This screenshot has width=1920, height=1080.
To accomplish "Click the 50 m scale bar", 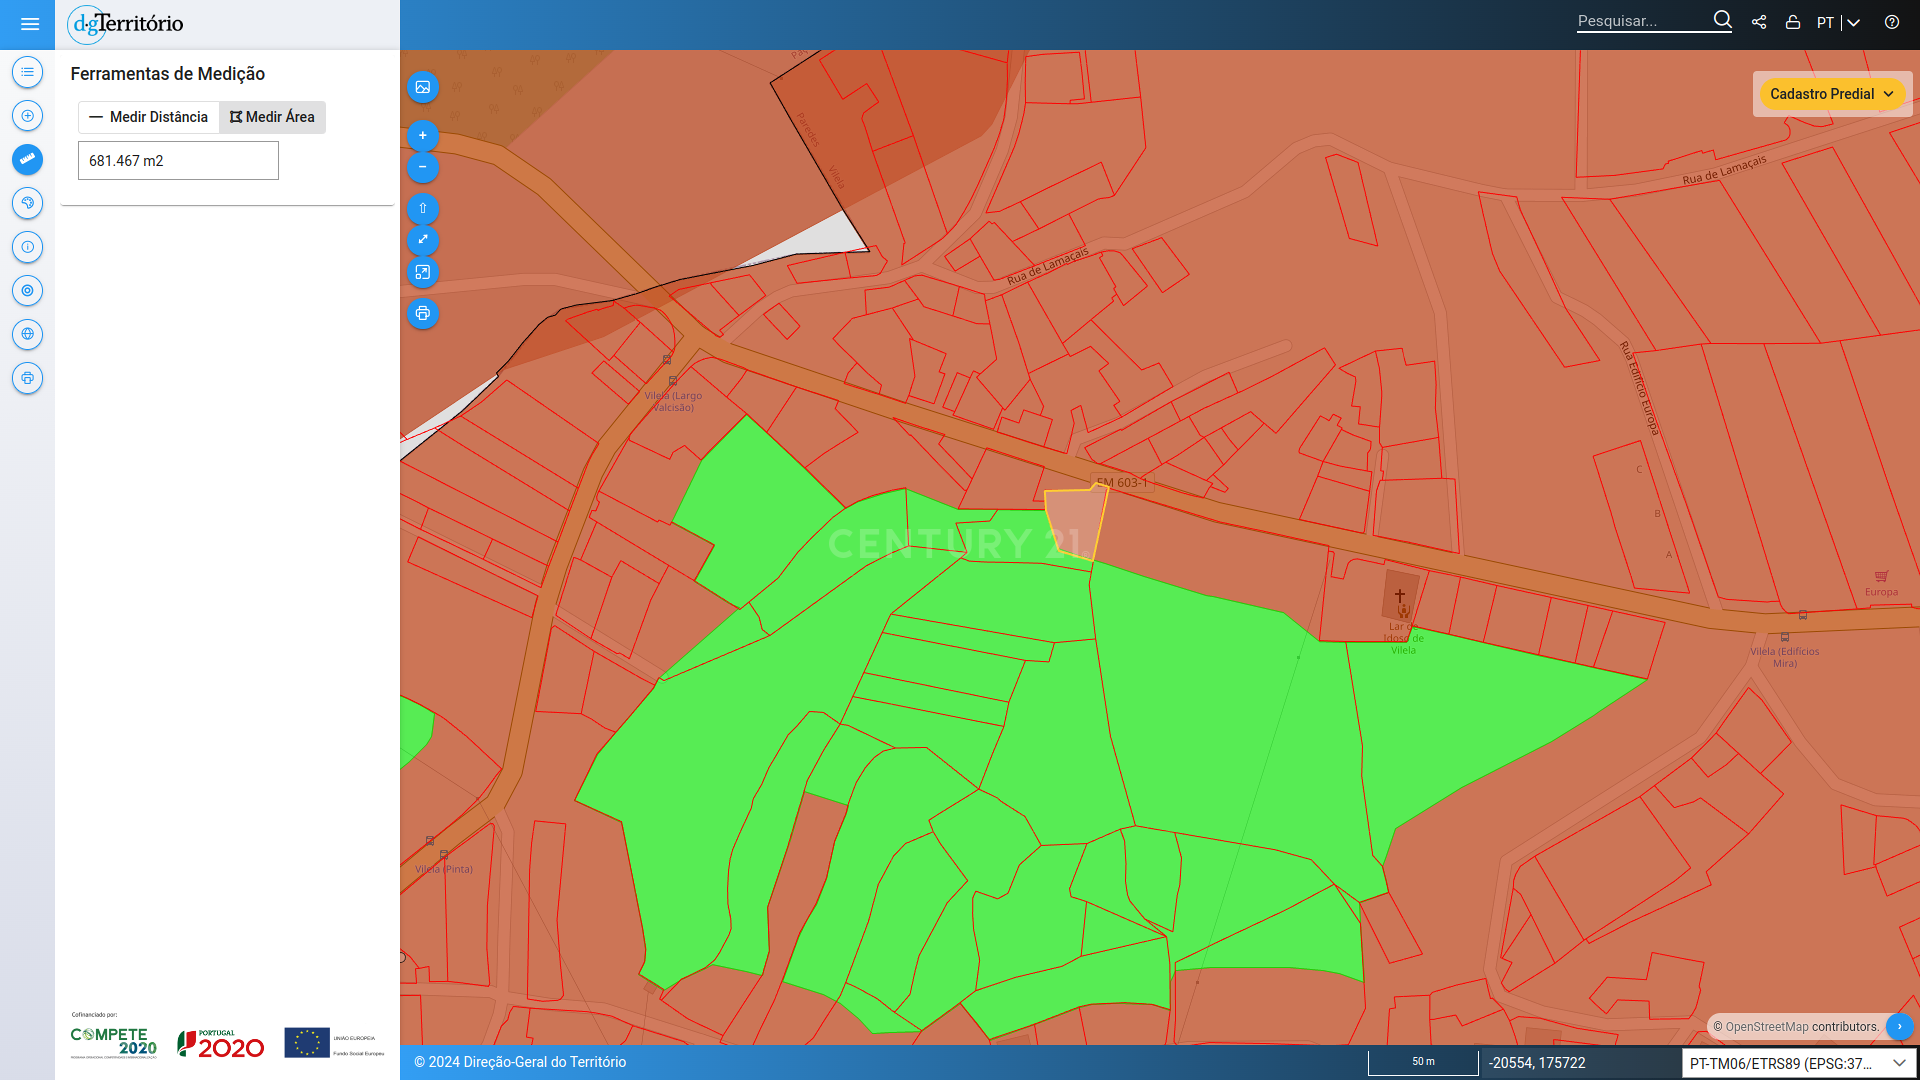I will tap(1423, 1062).
